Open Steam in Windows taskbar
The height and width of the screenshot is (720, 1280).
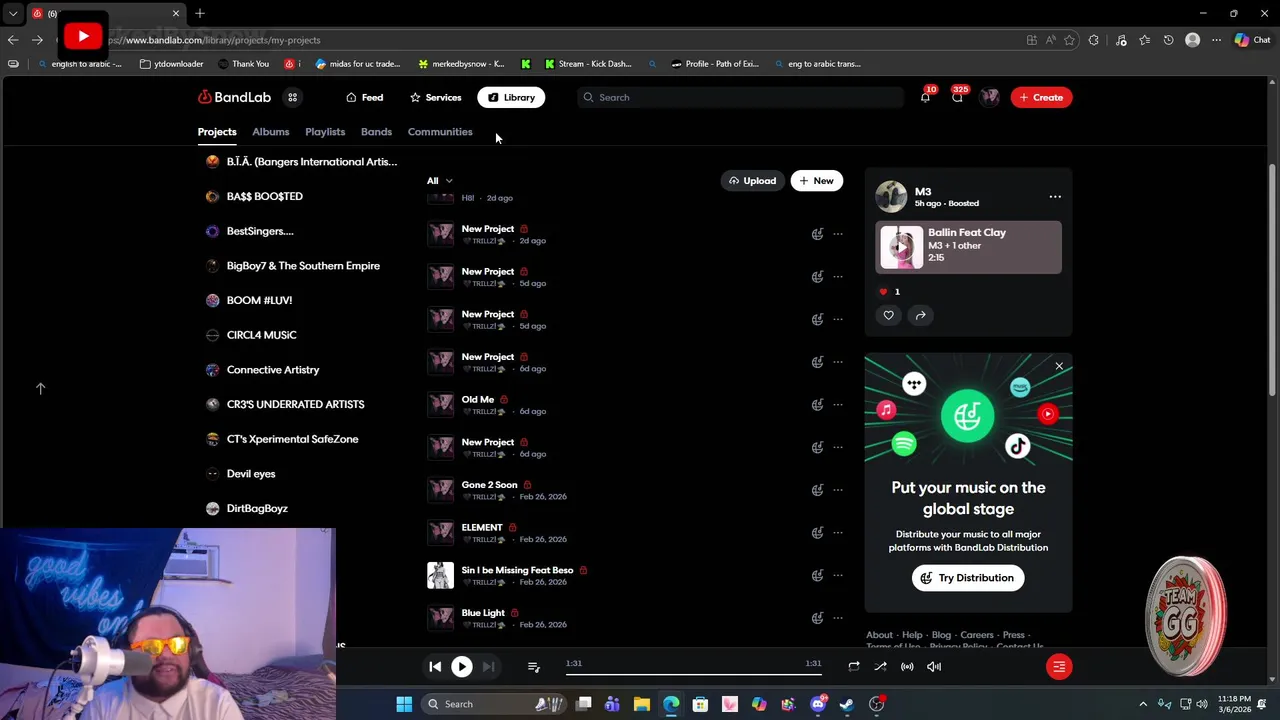pos(847,704)
